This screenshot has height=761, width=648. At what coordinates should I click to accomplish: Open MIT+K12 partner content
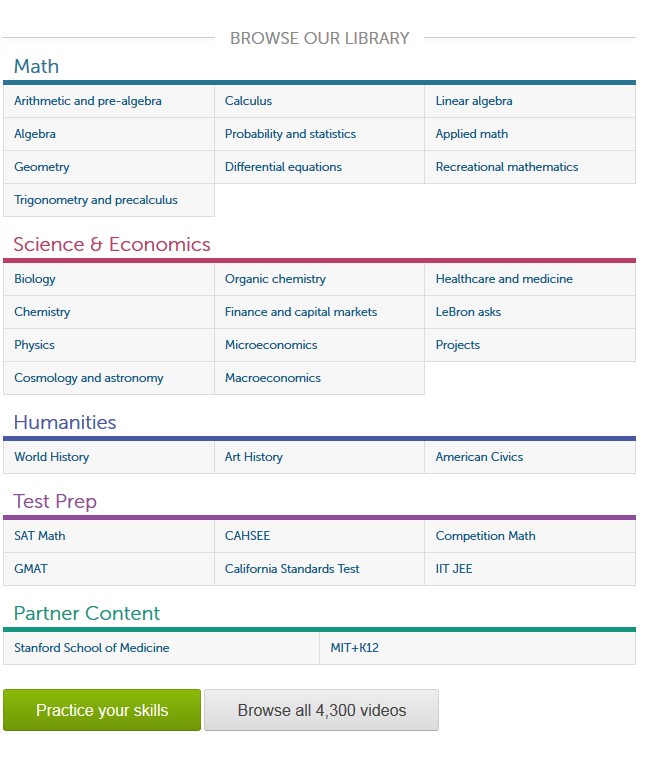pyautogui.click(x=355, y=648)
